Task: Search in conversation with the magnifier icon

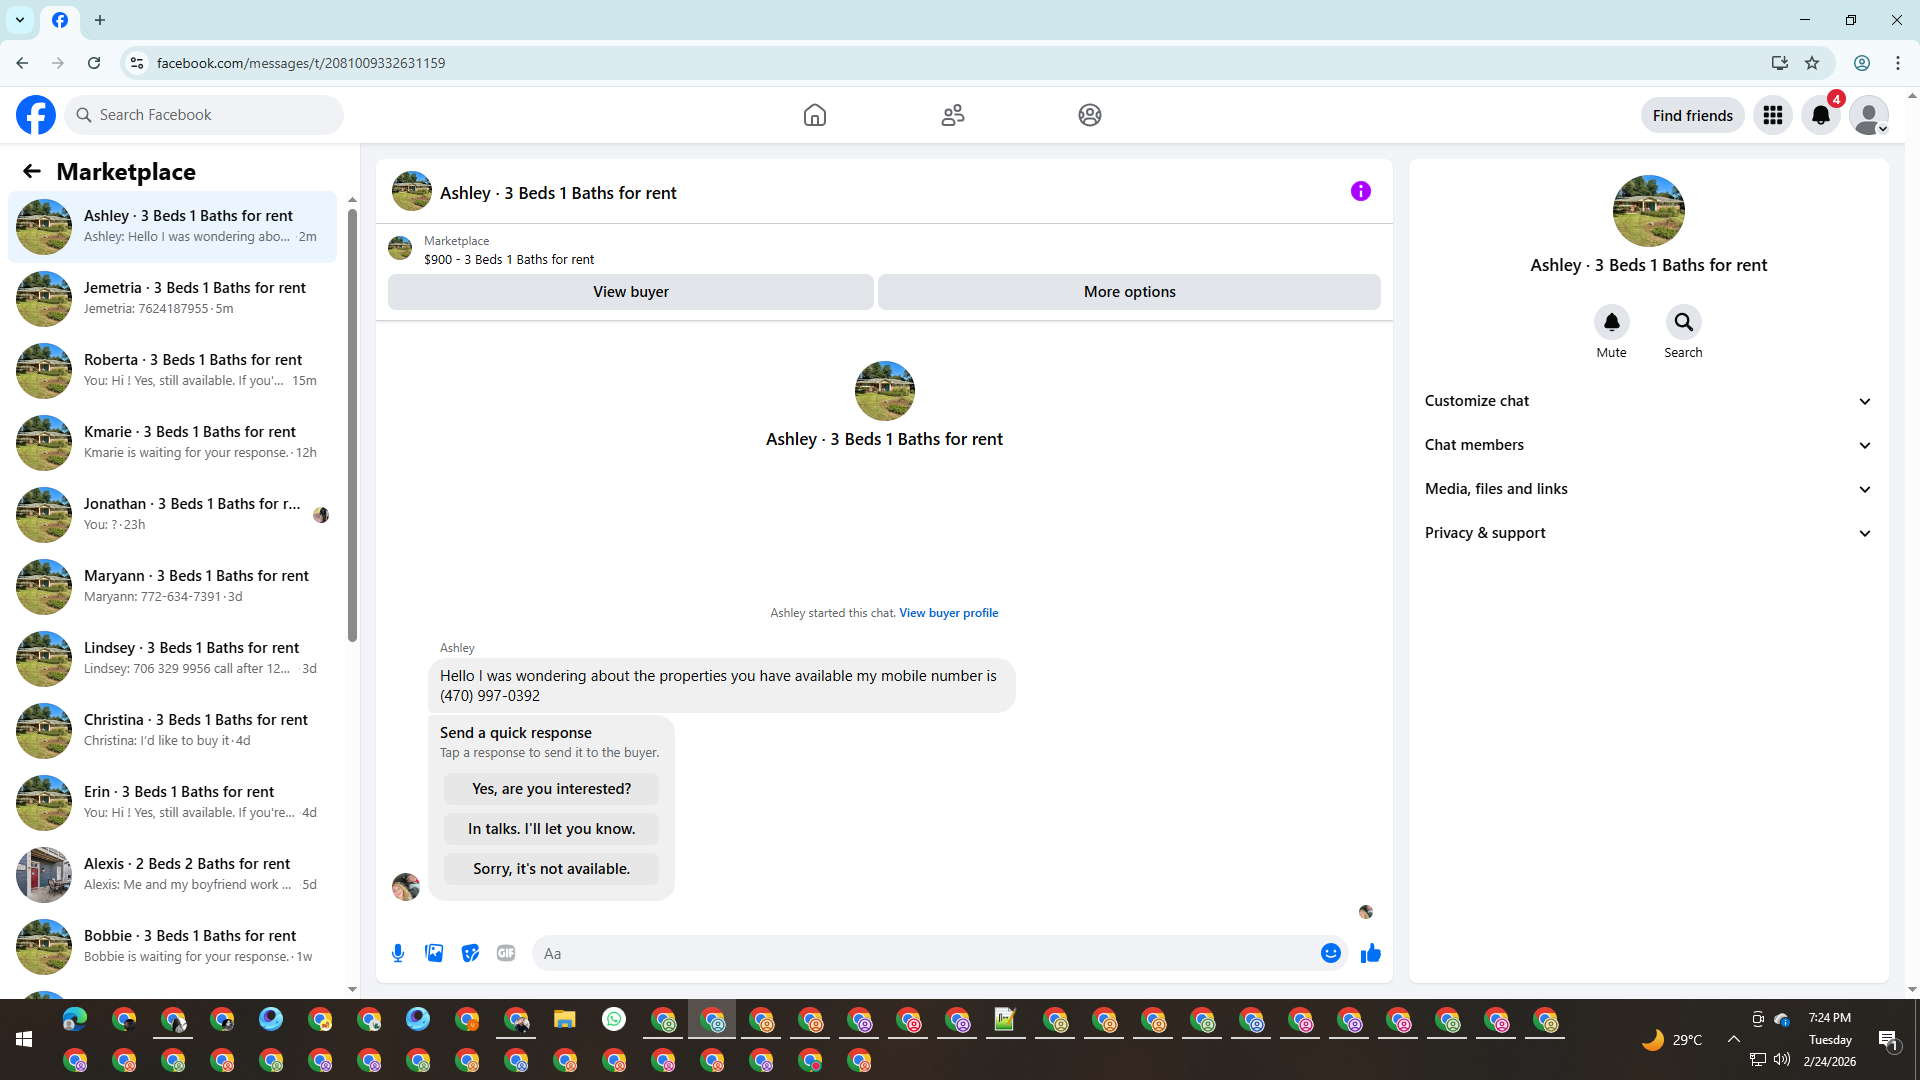Action: pyautogui.click(x=1683, y=322)
